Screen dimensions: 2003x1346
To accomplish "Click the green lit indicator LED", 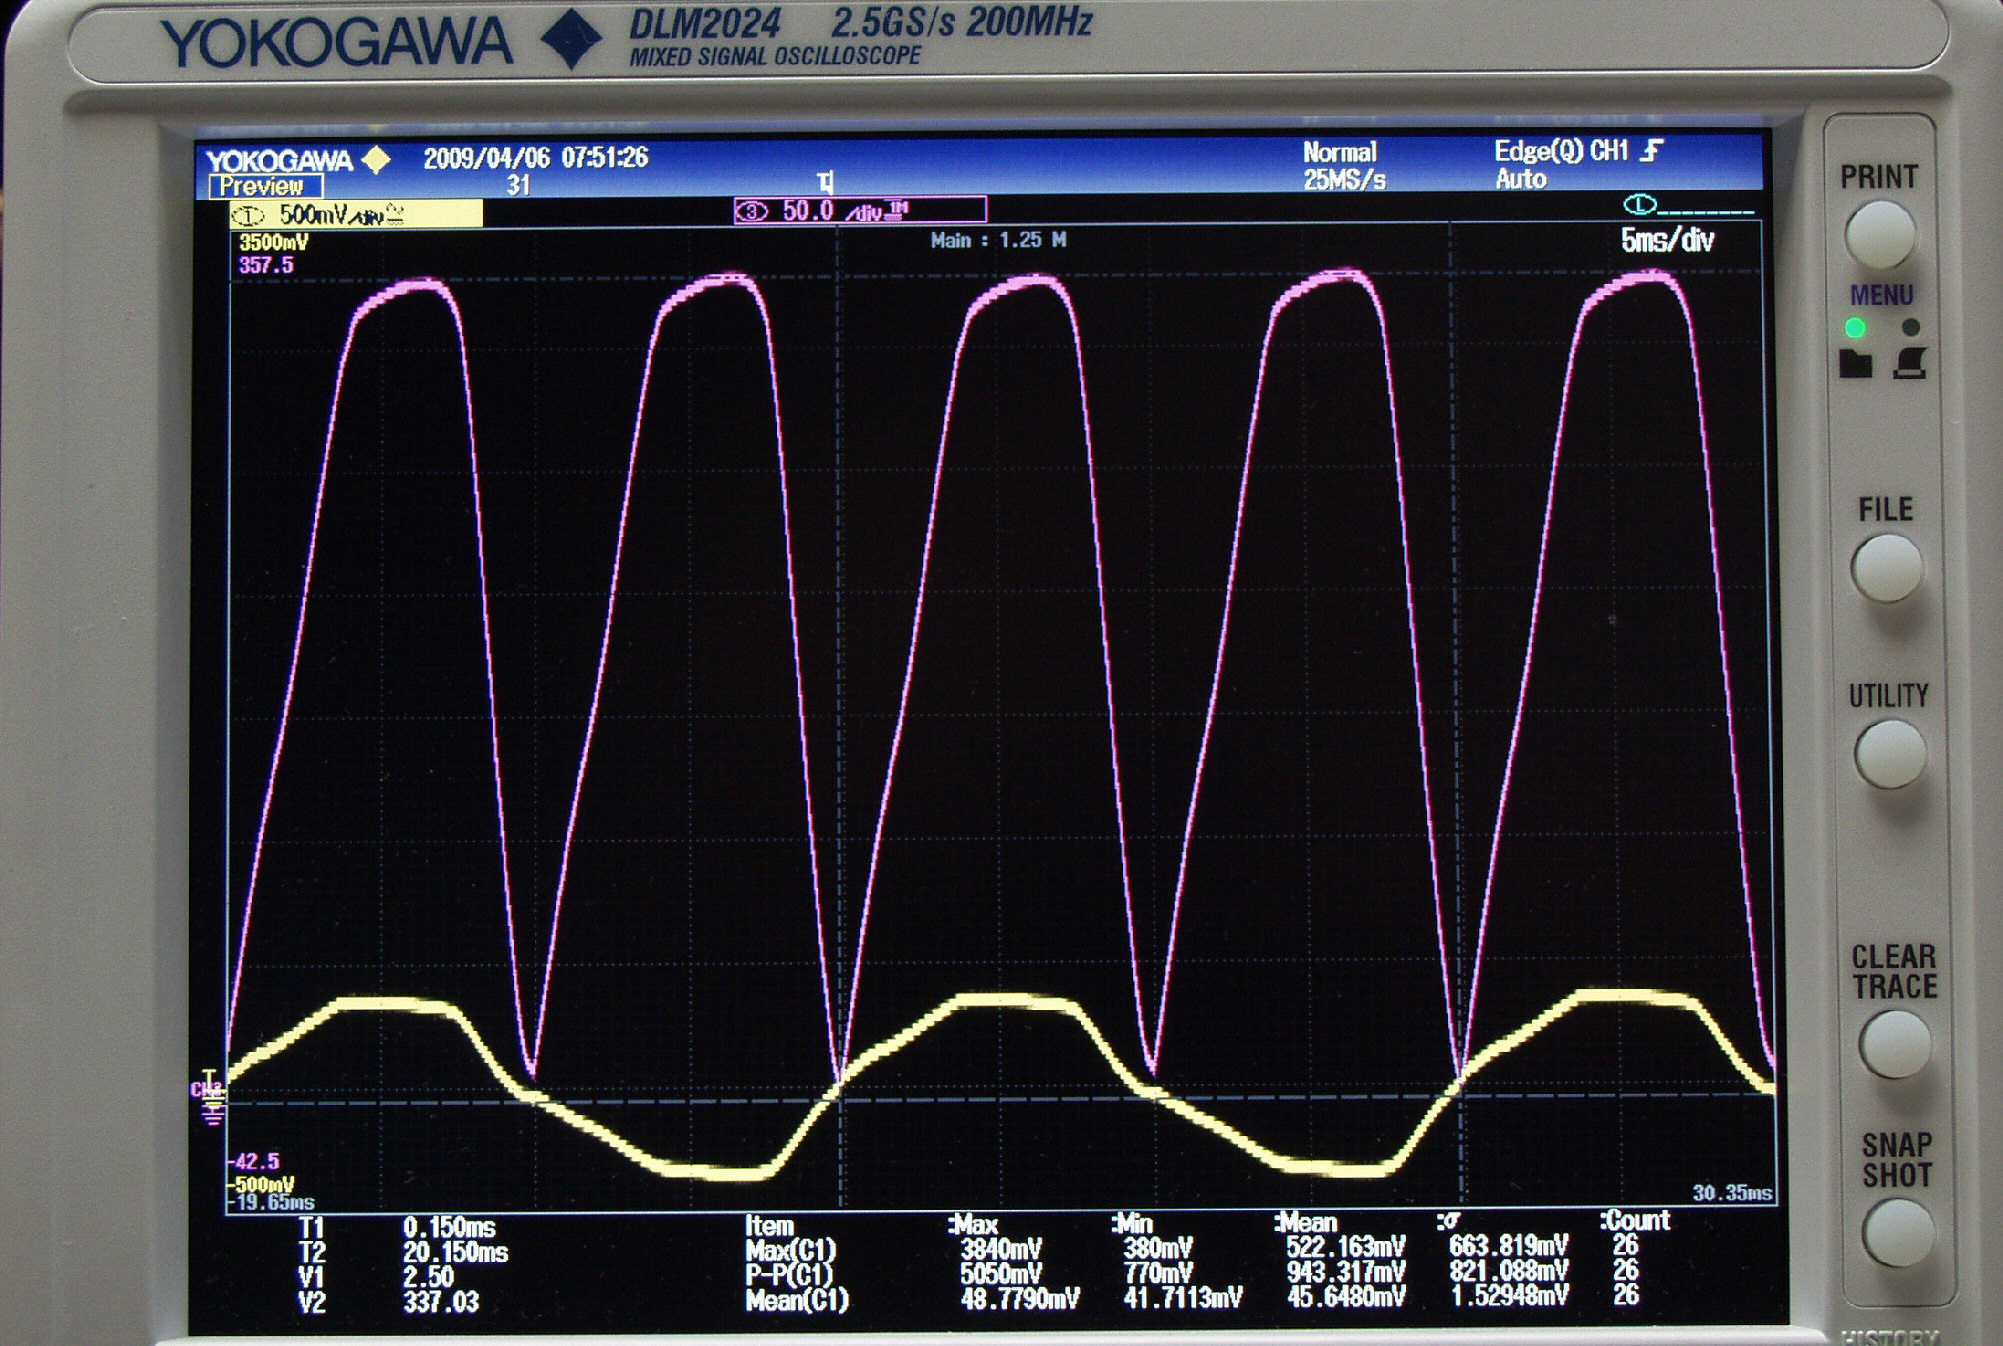I will 1855,328.
